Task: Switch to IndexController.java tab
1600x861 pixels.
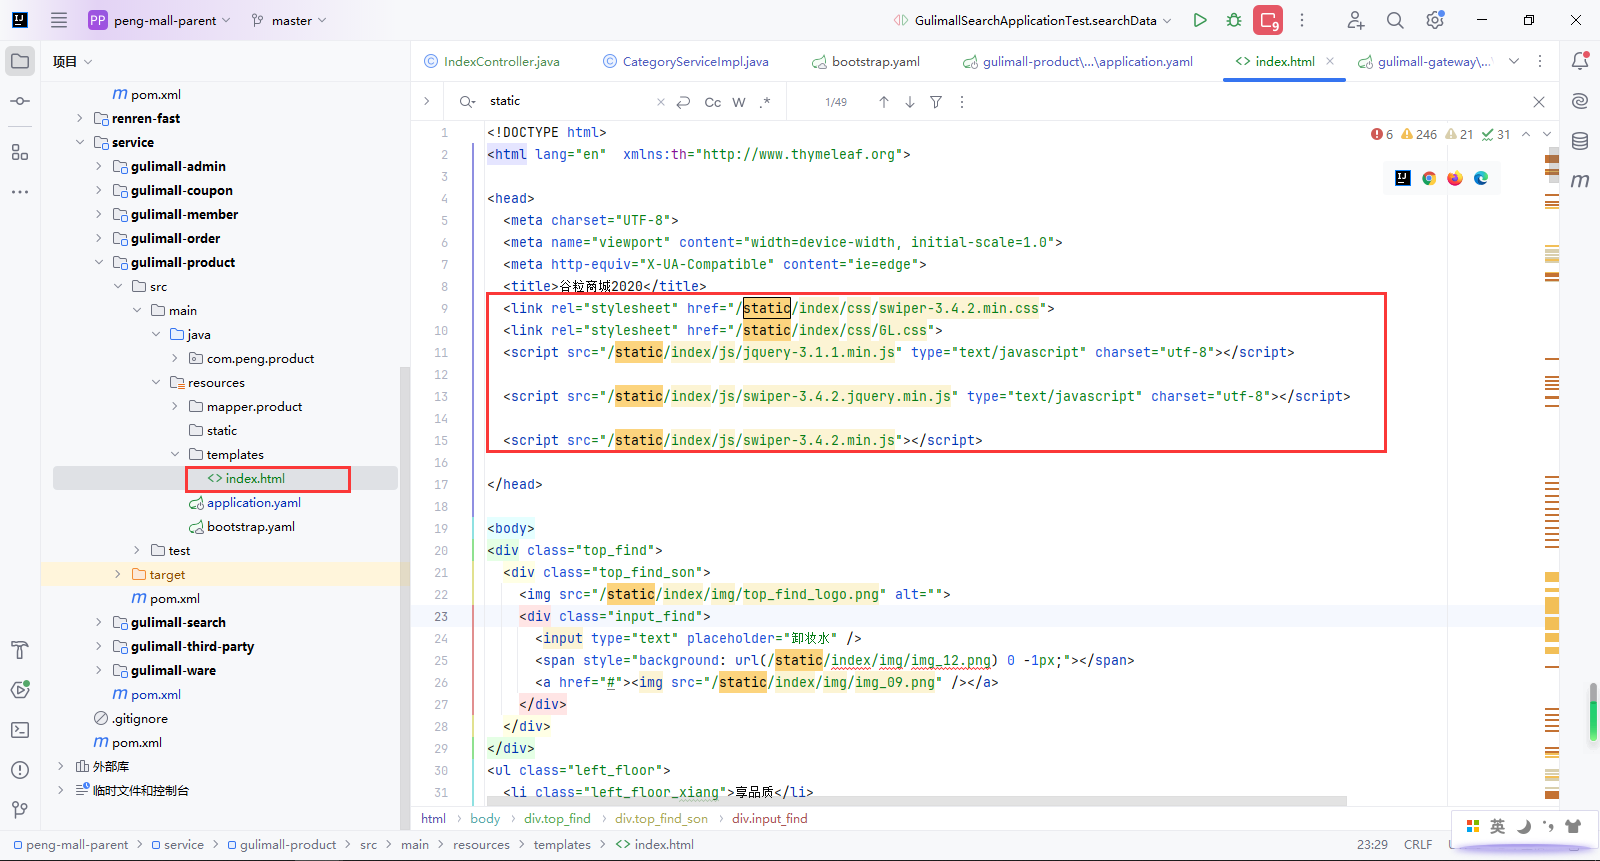Action: 491,61
